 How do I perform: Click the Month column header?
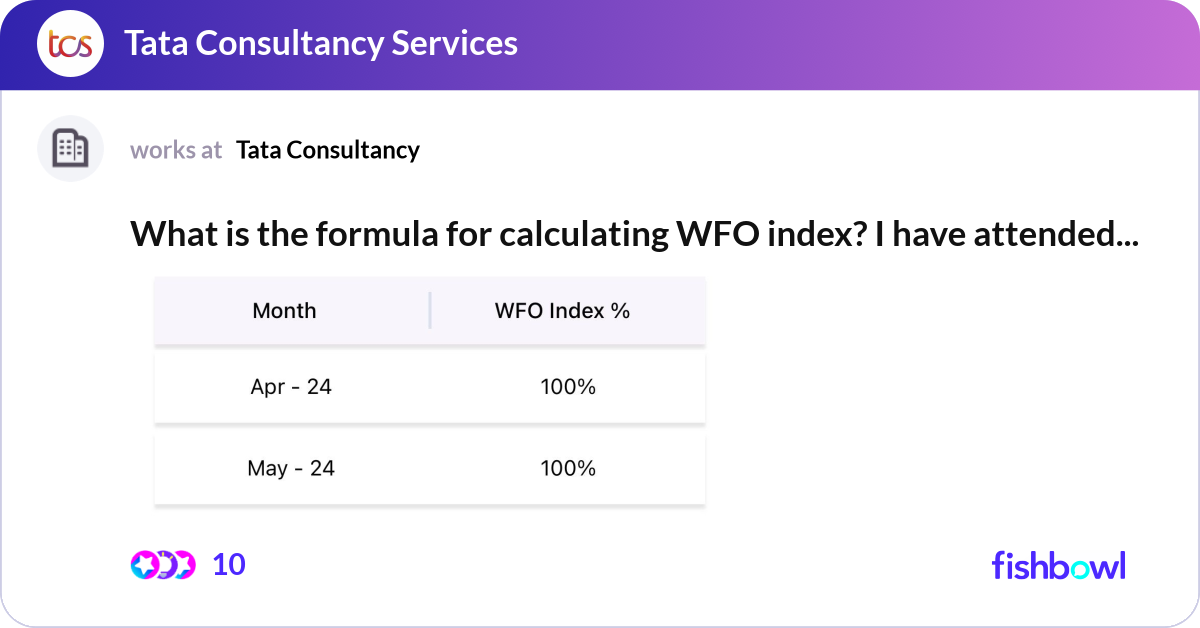click(284, 311)
